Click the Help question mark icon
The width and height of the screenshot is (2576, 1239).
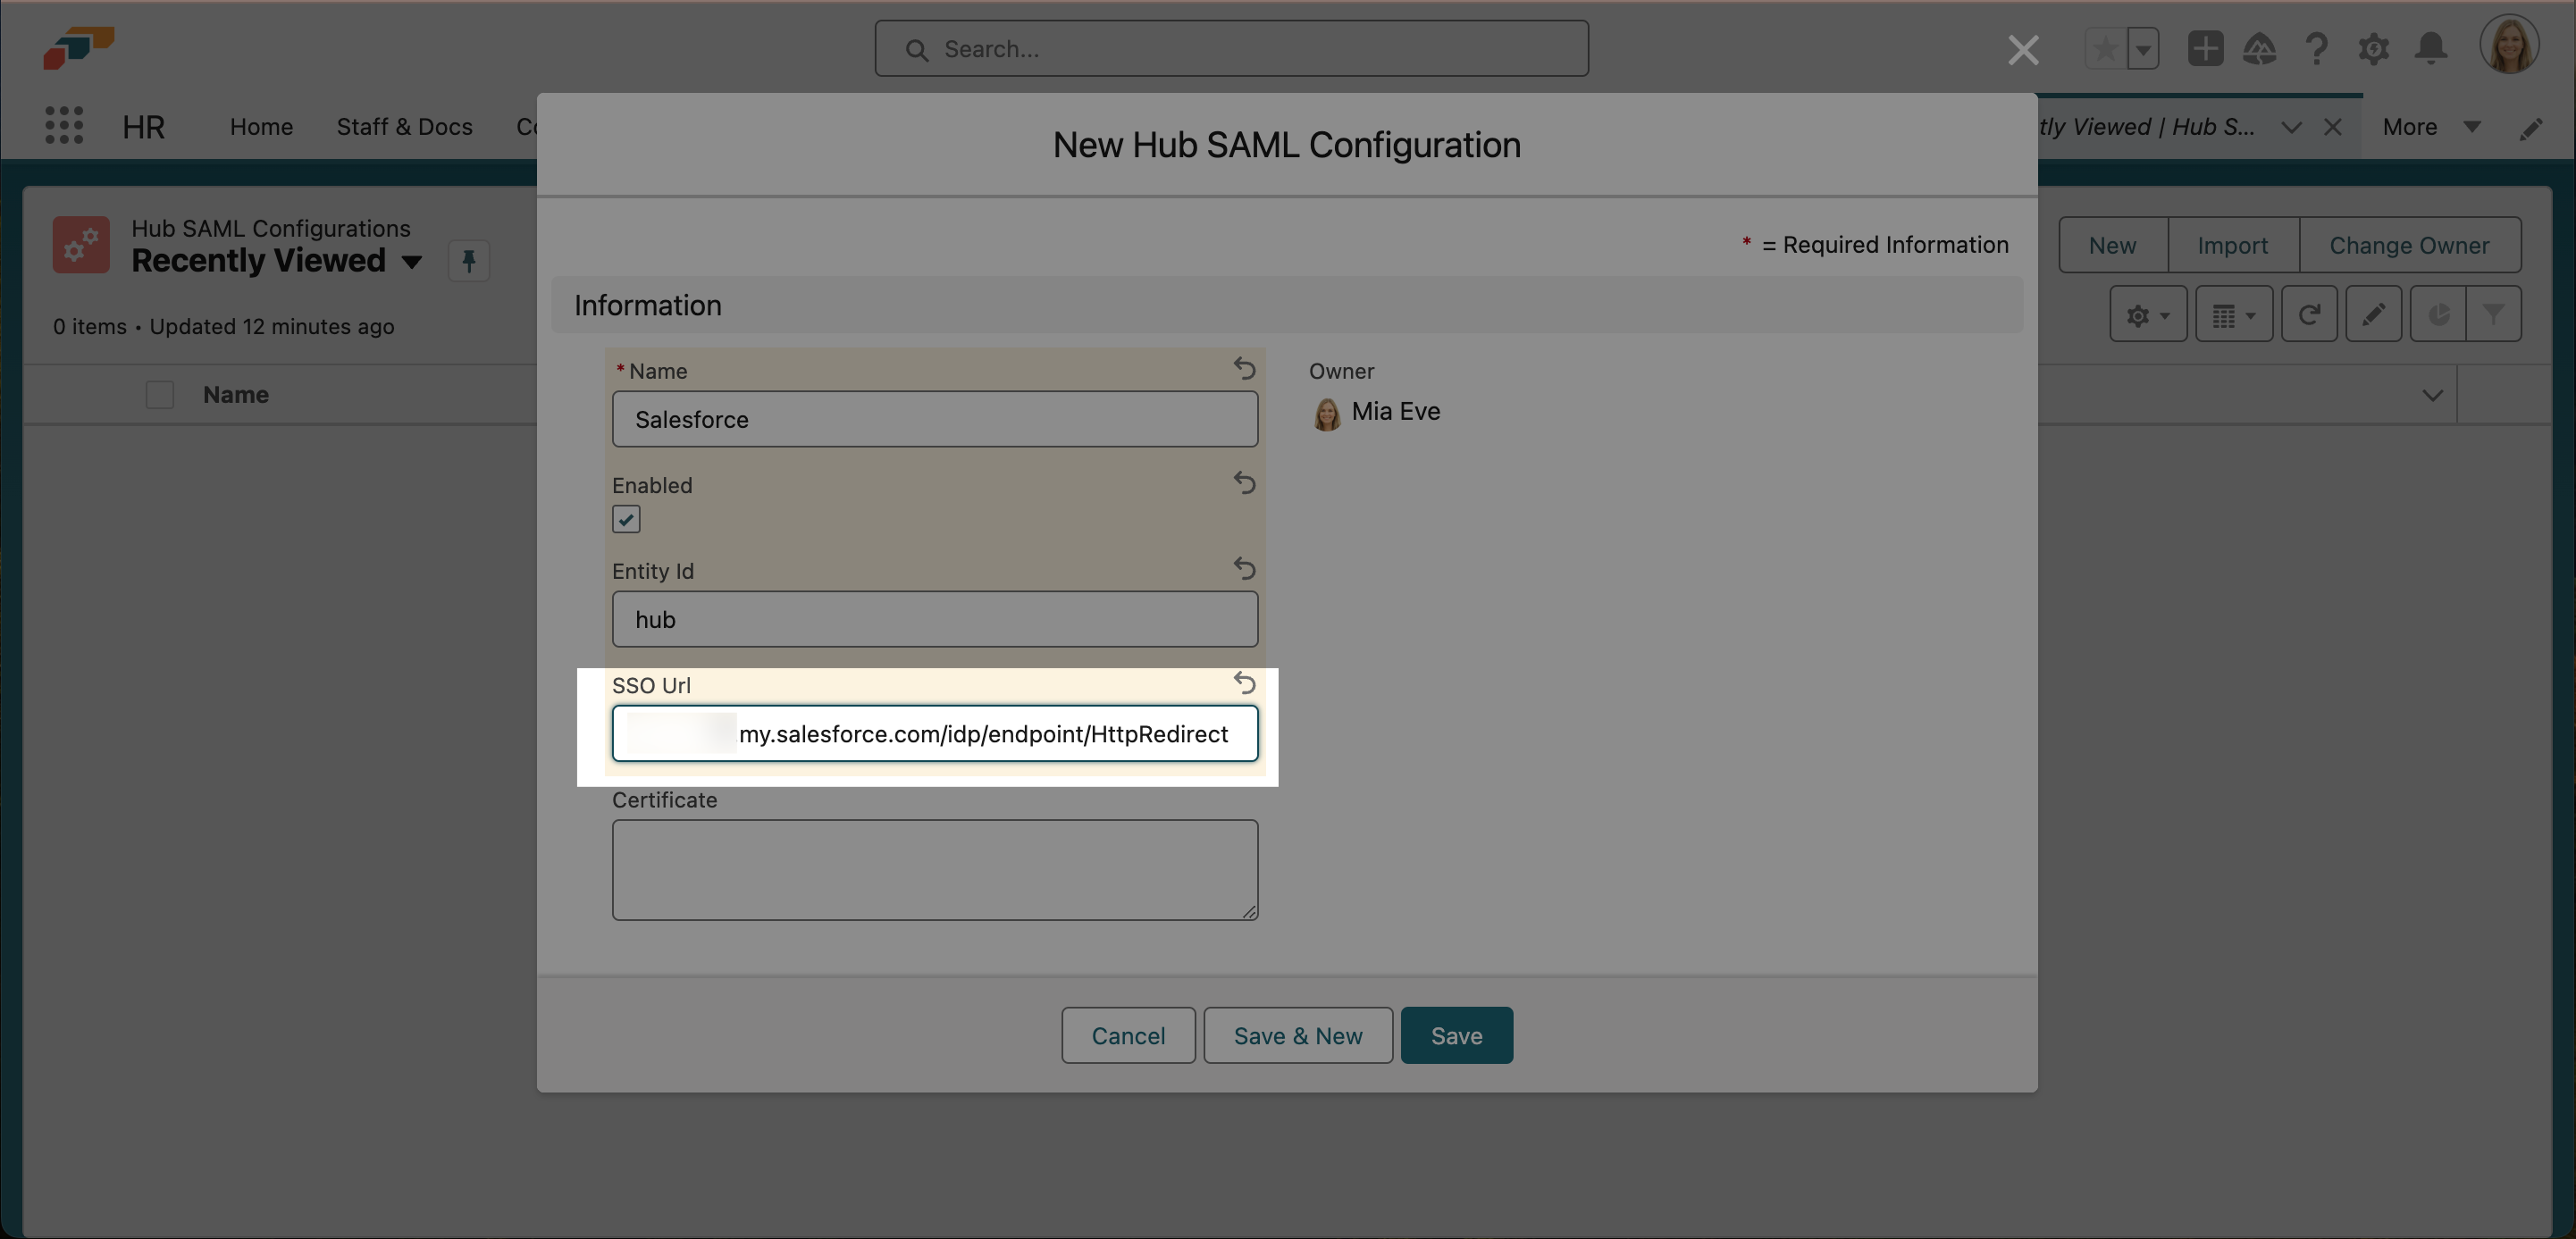click(2316, 48)
